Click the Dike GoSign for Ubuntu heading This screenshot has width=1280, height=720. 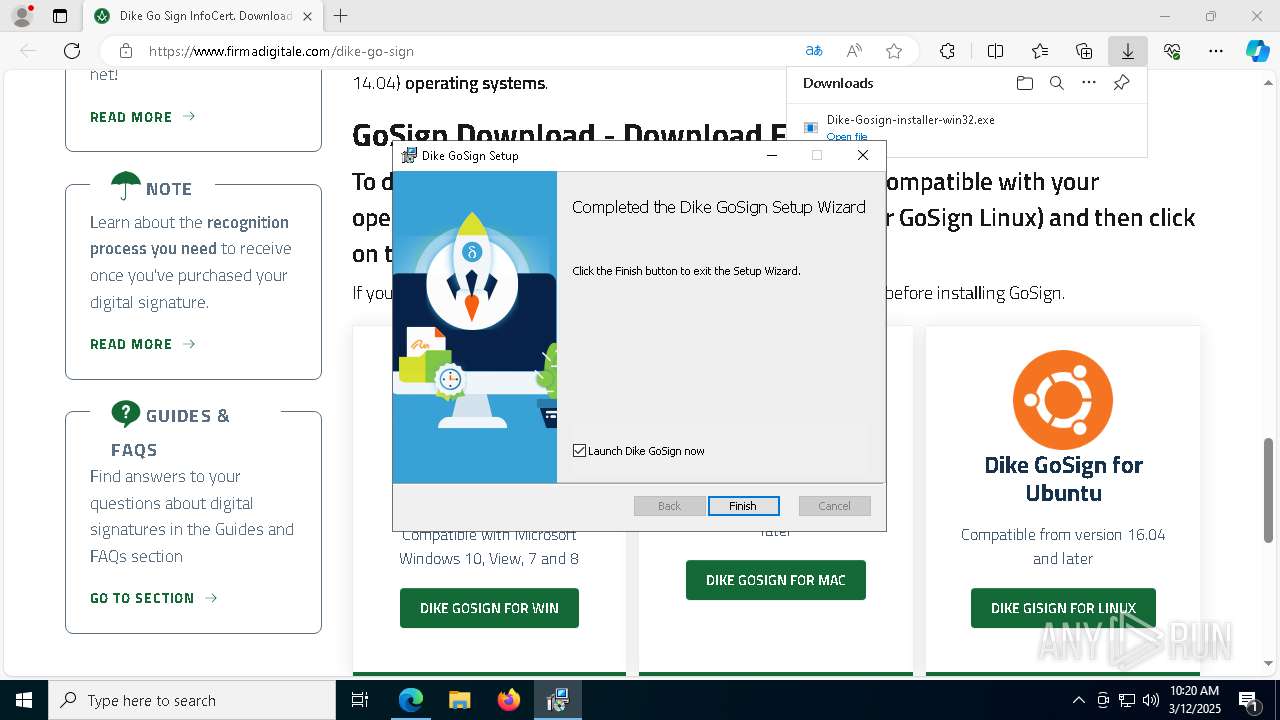point(1063,479)
